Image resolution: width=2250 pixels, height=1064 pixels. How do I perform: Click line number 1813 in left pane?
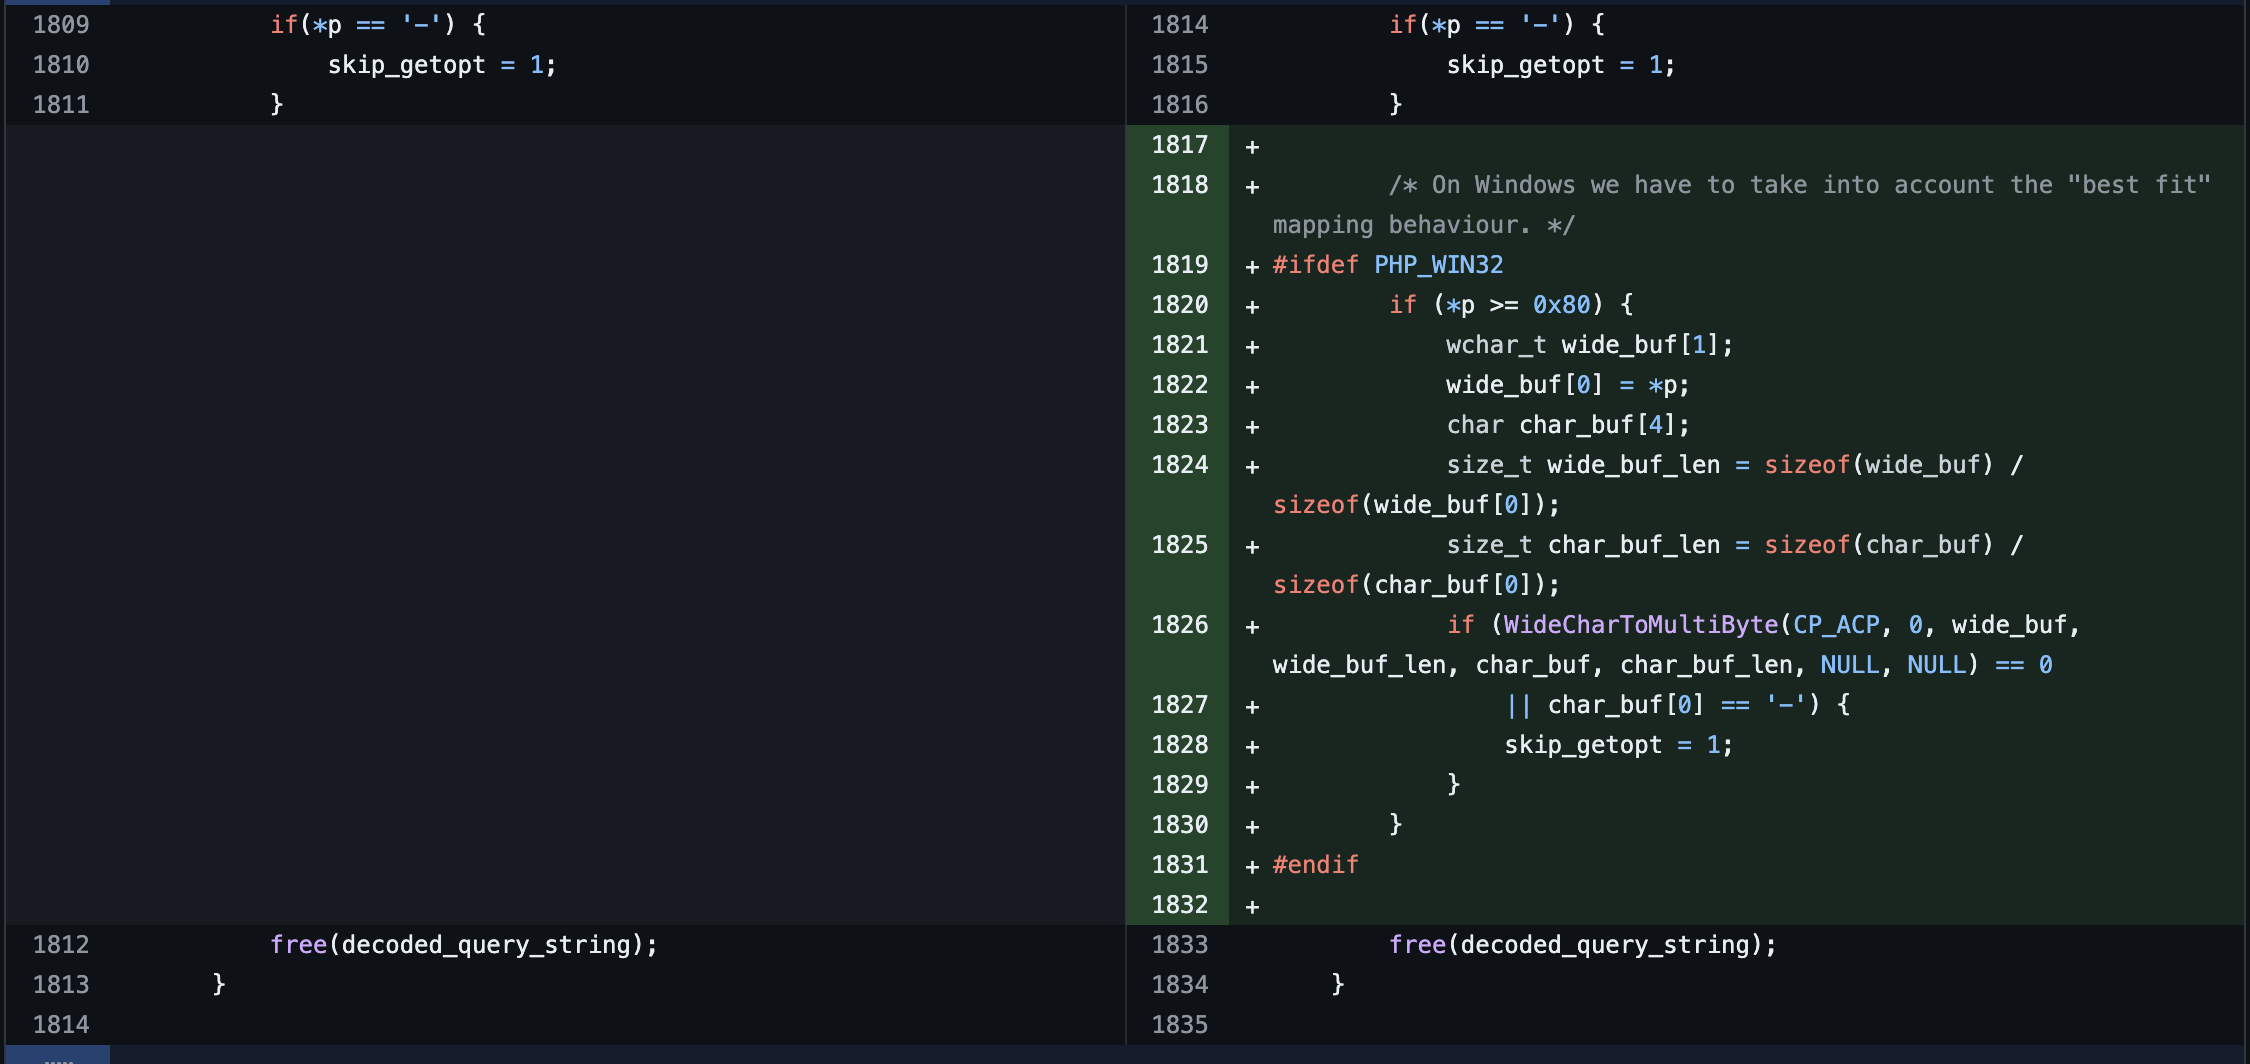click(61, 985)
